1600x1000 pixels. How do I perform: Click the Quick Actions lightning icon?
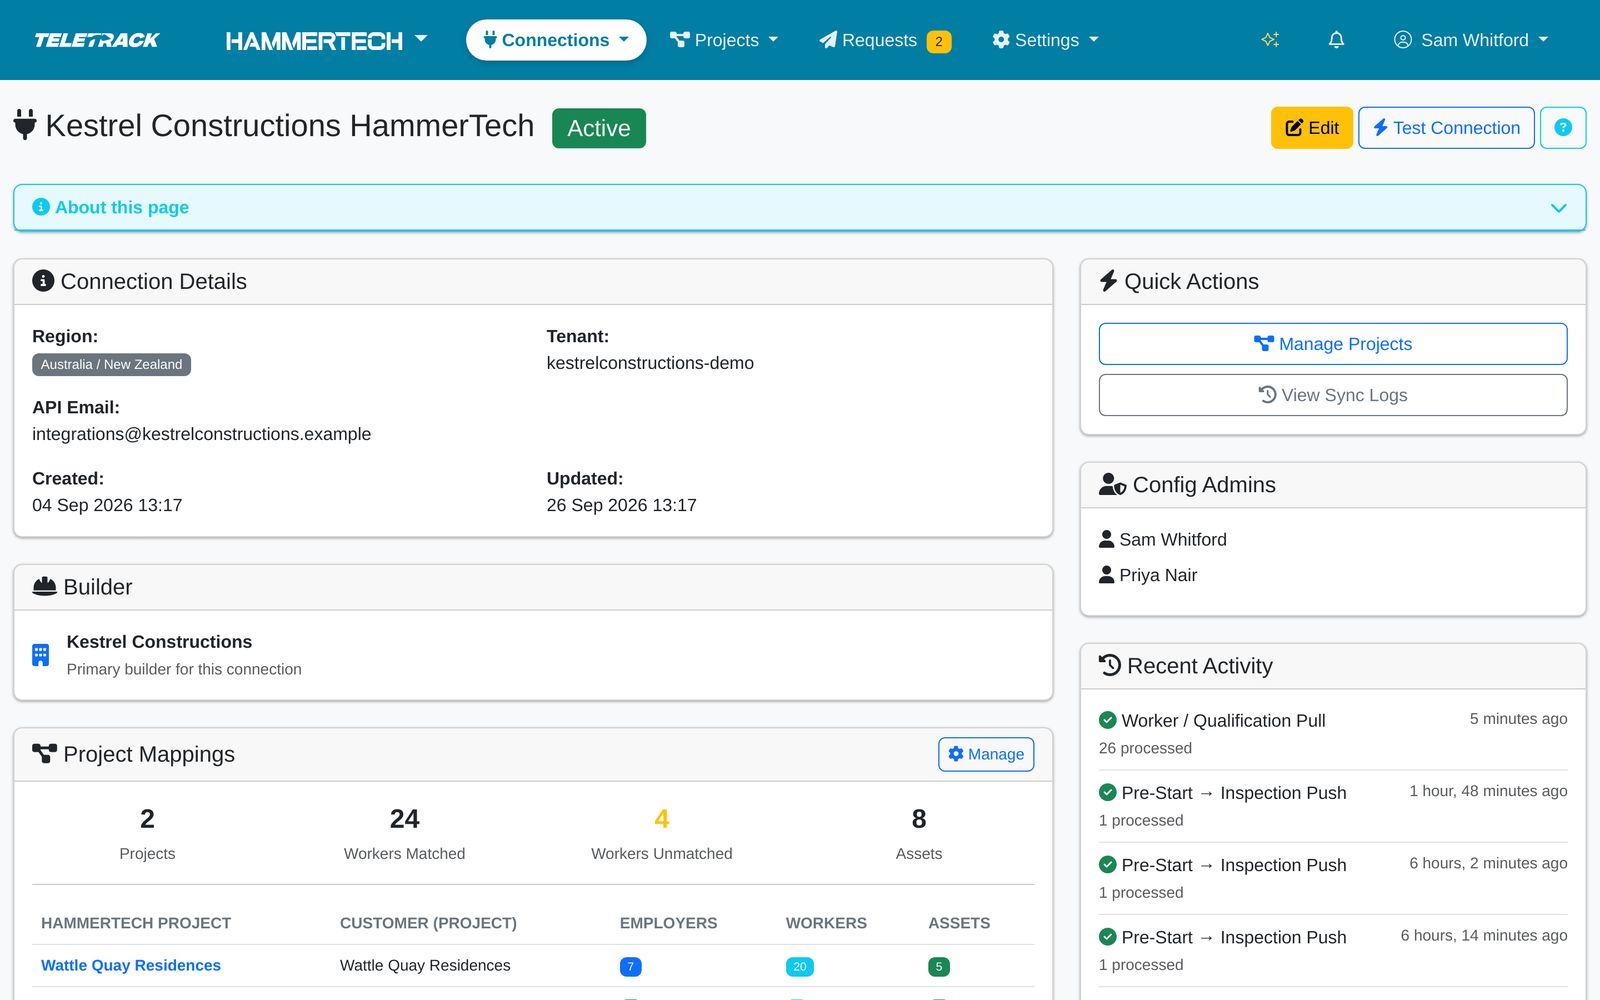click(1108, 281)
